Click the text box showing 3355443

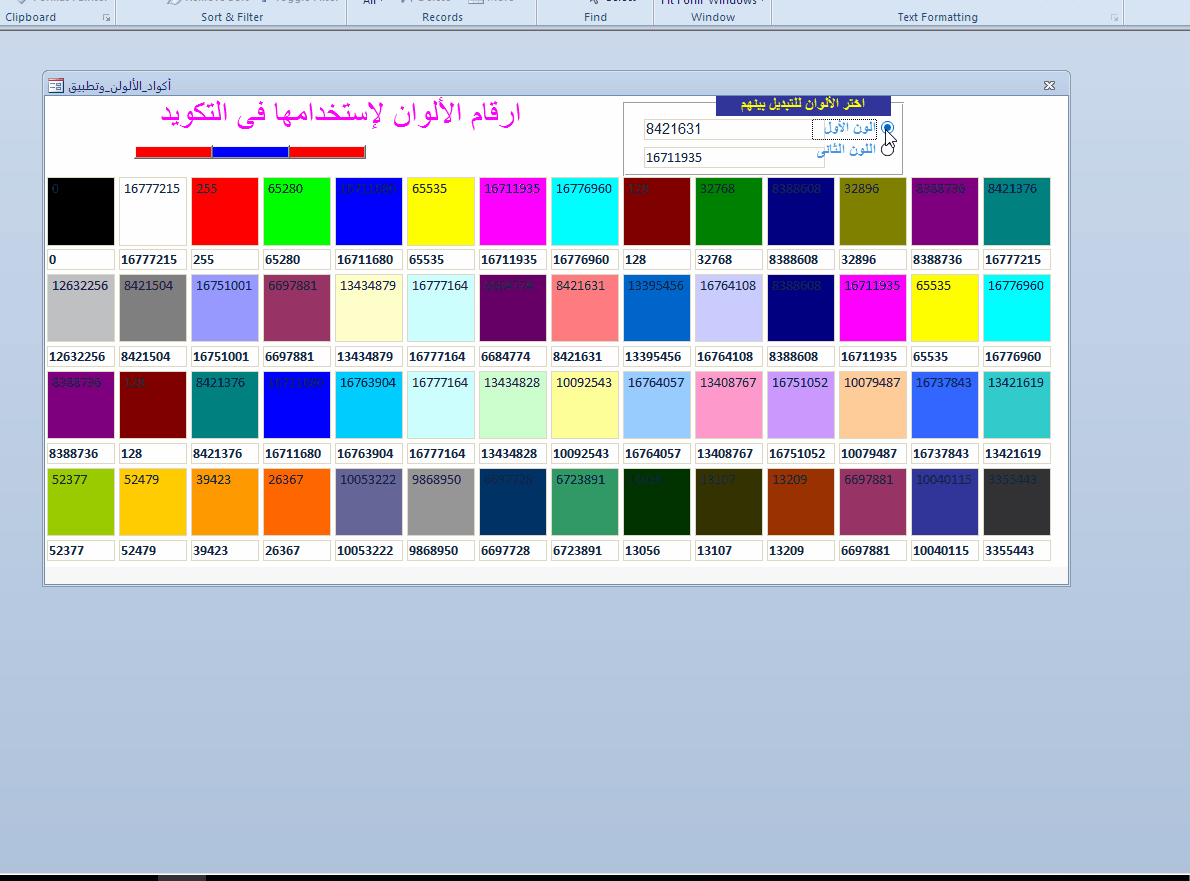(1017, 551)
